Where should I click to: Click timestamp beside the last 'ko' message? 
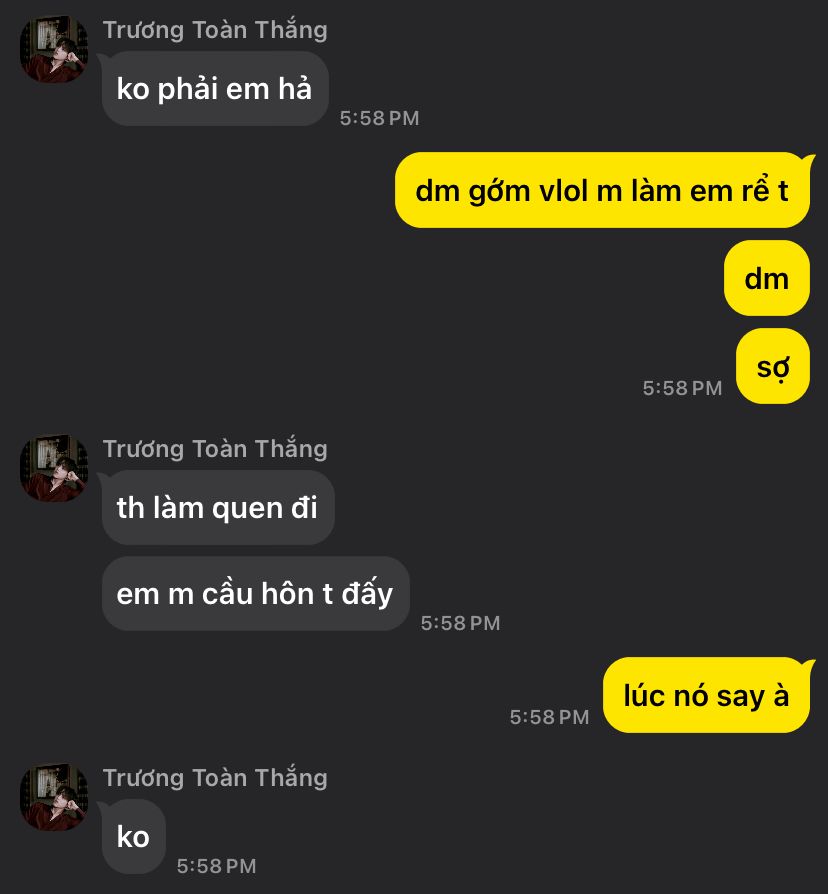point(216,866)
